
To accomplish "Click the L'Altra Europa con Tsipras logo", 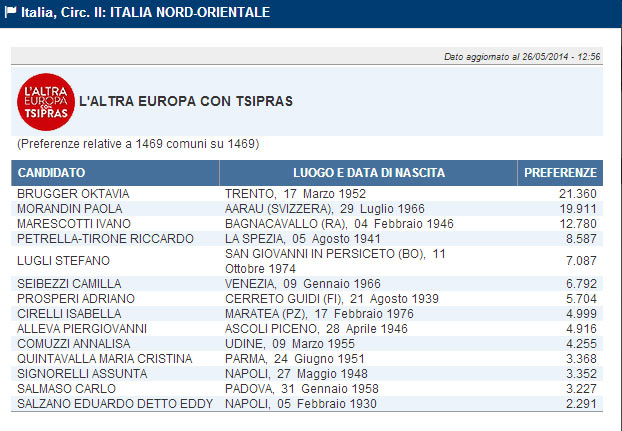I will point(46,102).
